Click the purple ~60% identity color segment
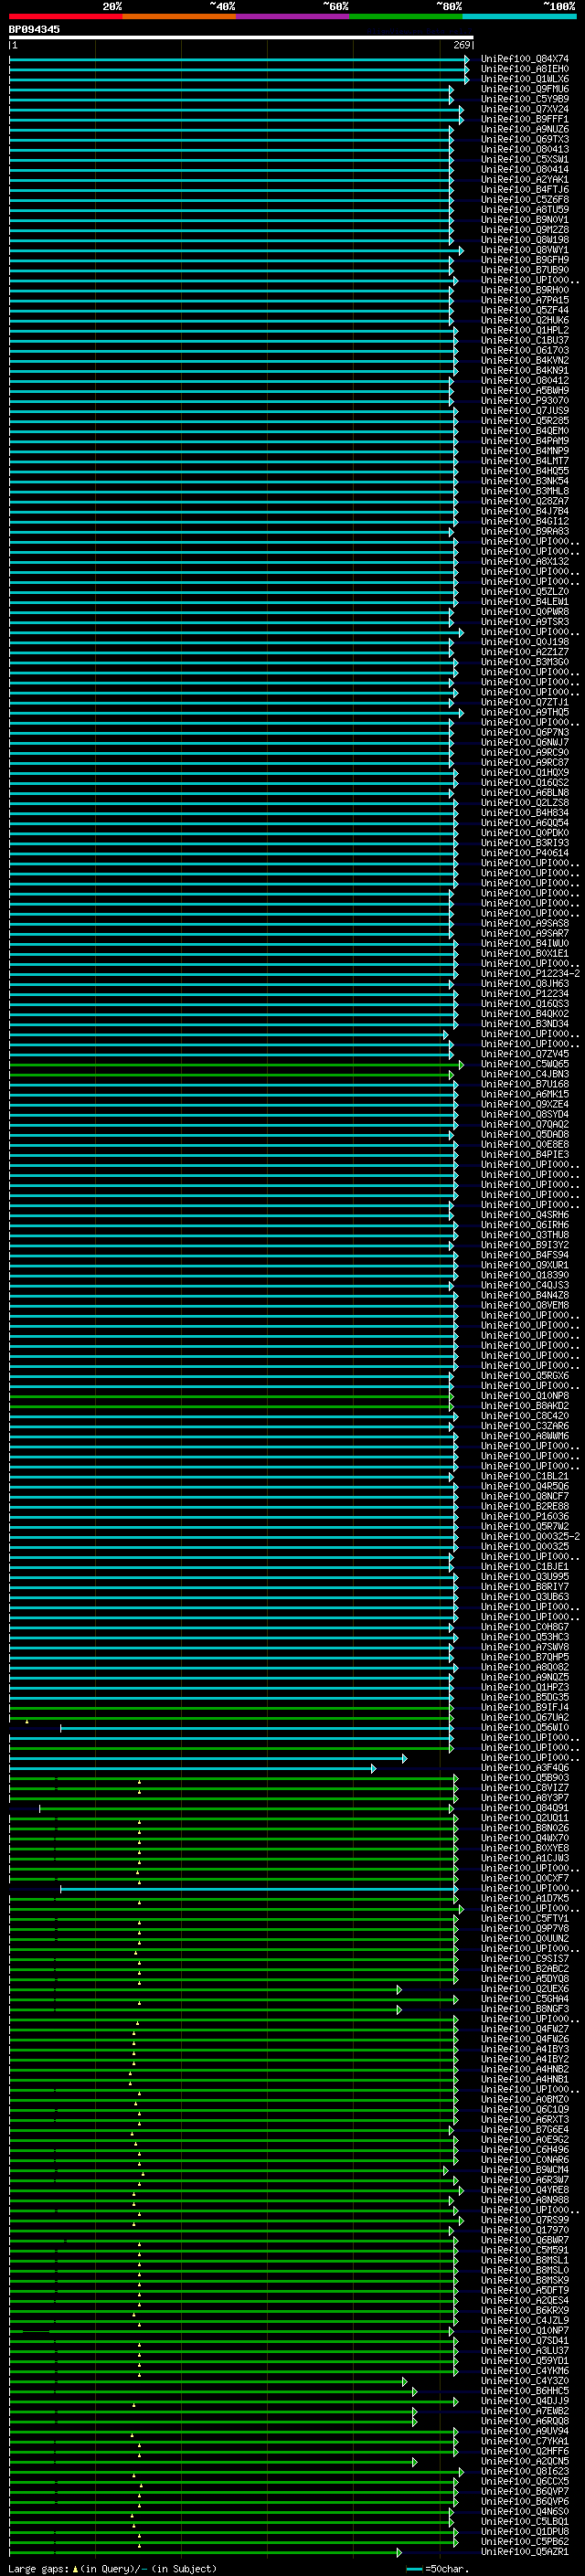Viewport: 585px width, 2576px height. (293, 16)
